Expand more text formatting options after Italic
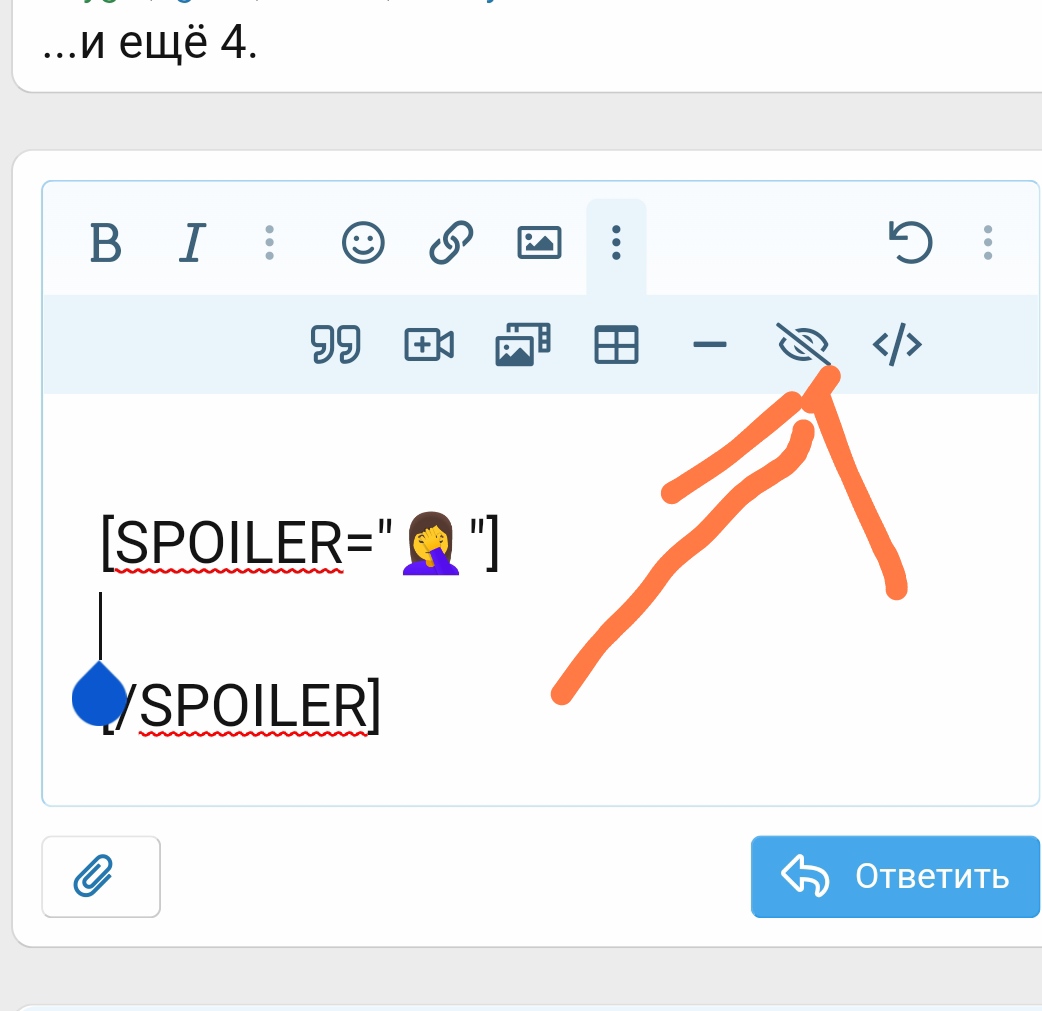 269,243
